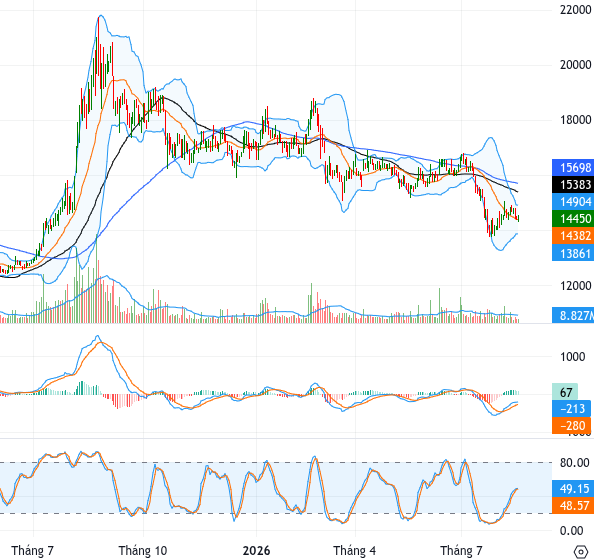Select the green 14450 current price label
594x559 pixels.
point(573,219)
